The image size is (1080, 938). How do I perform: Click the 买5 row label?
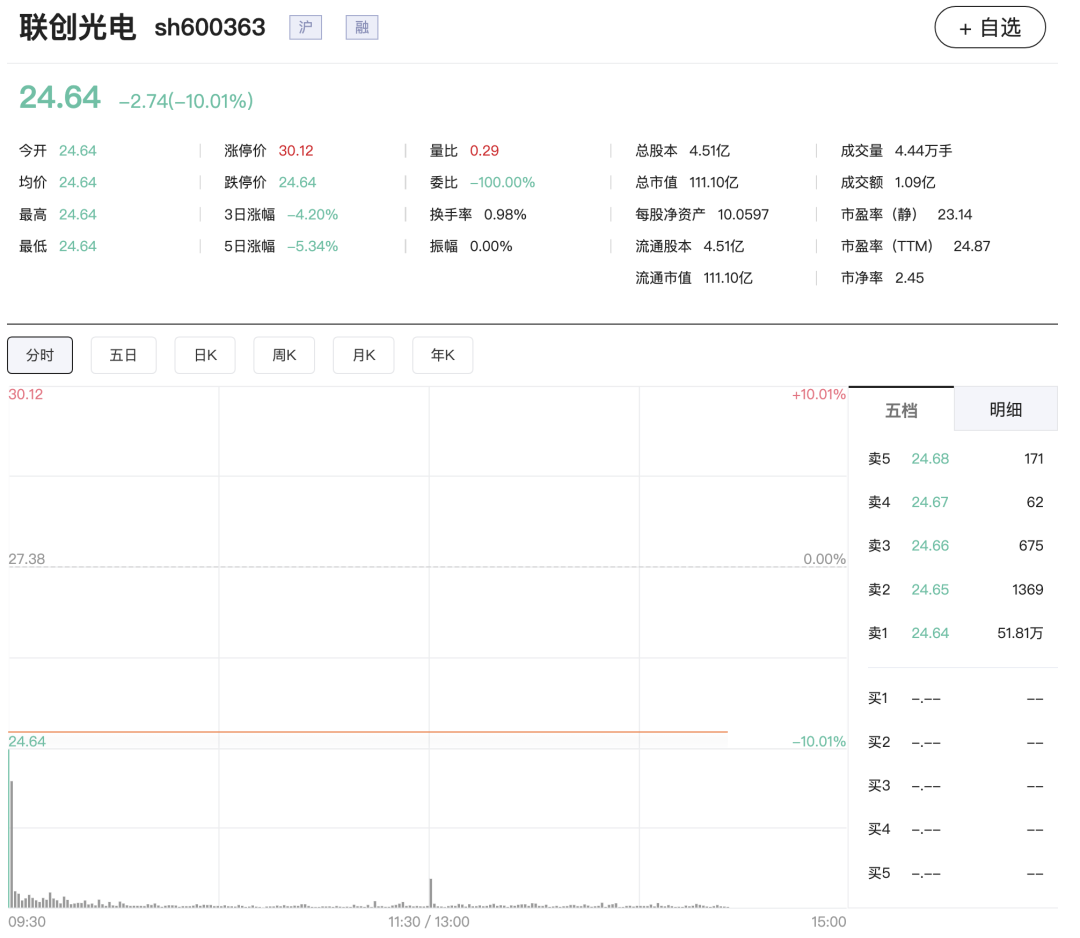pyautogui.click(x=879, y=873)
